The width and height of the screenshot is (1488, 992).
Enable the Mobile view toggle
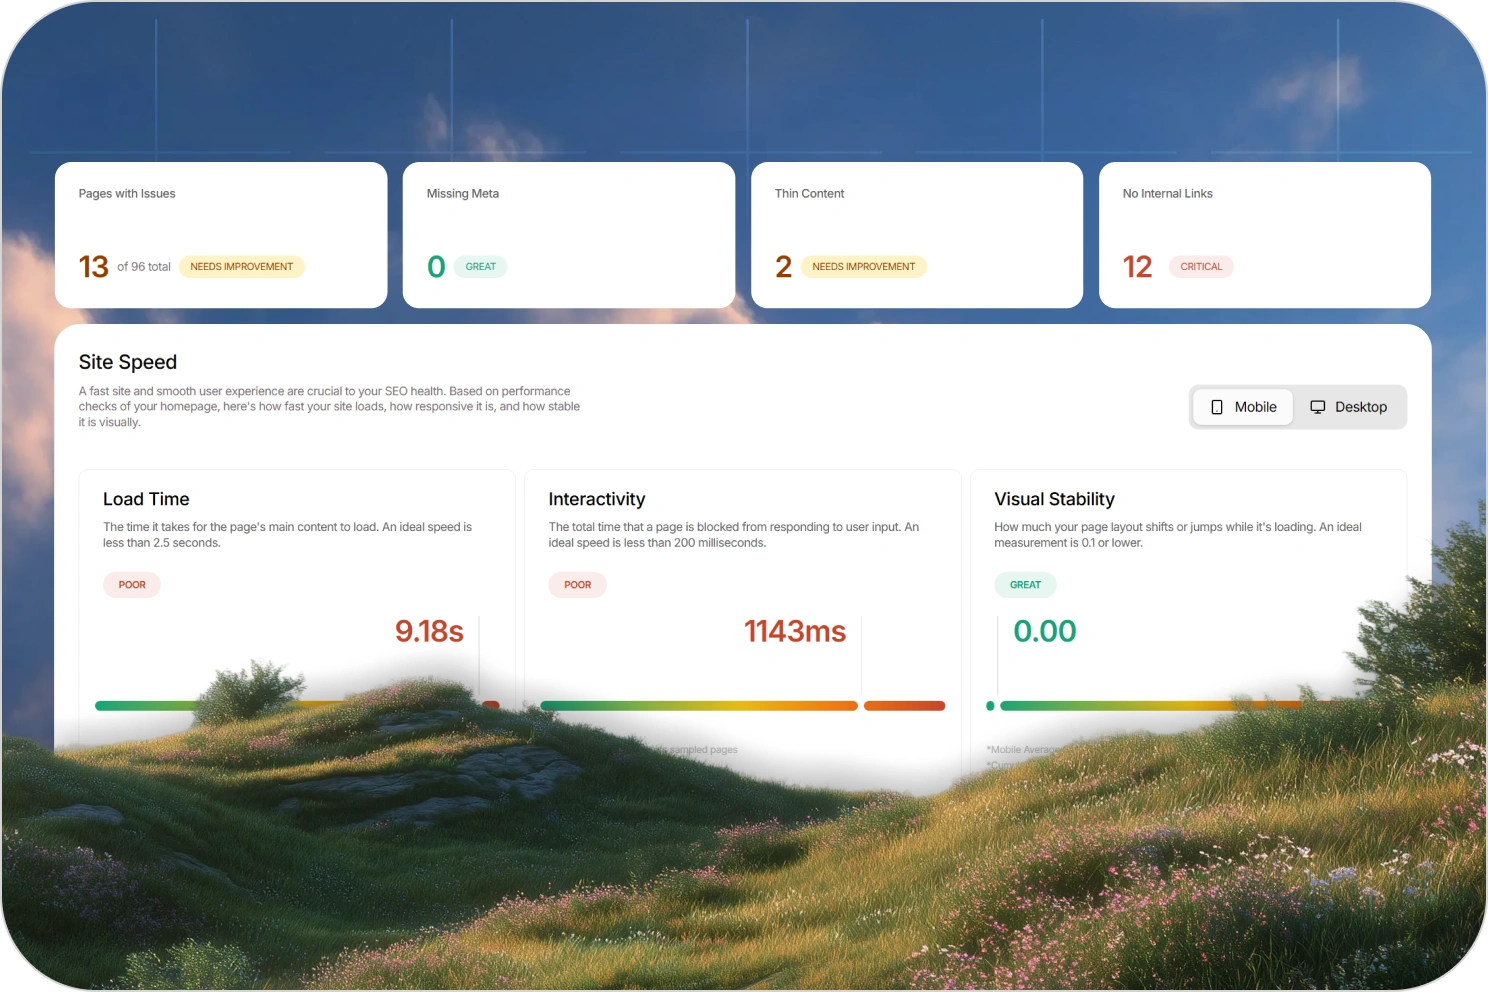point(1242,407)
